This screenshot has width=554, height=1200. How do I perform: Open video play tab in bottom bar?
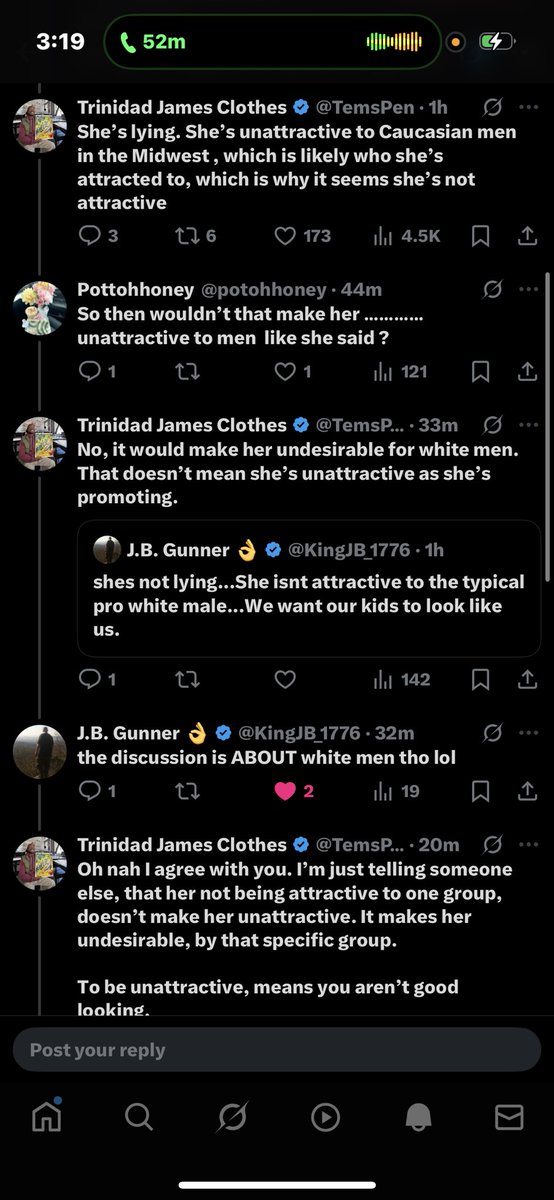coord(325,1117)
